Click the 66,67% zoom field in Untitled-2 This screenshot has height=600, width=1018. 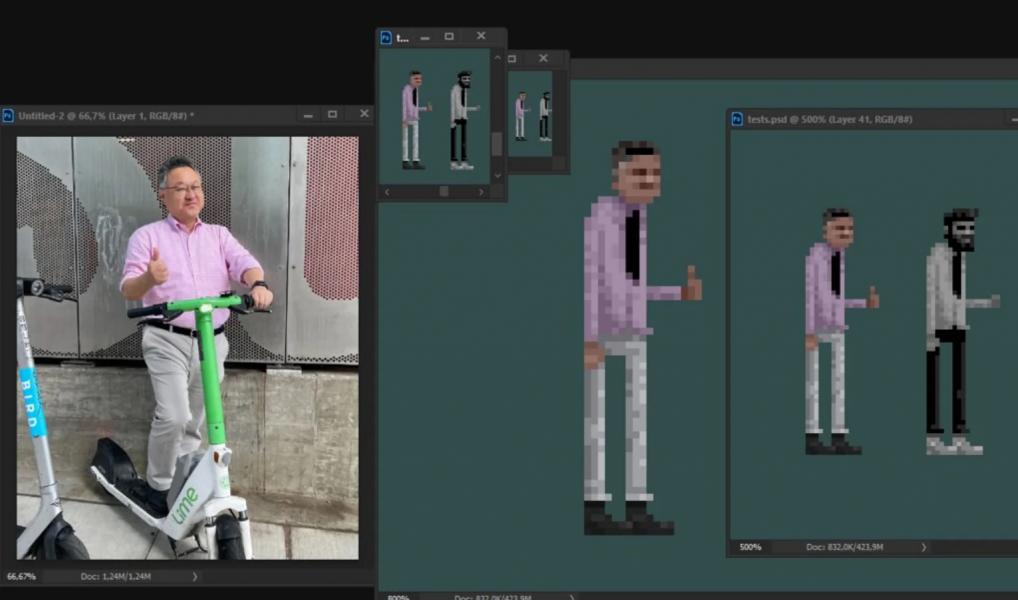[x=21, y=576]
